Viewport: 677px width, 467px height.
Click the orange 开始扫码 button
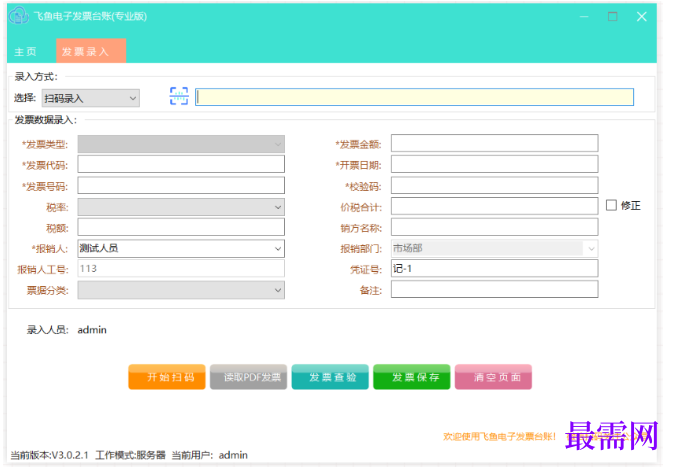tap(167, 377)
